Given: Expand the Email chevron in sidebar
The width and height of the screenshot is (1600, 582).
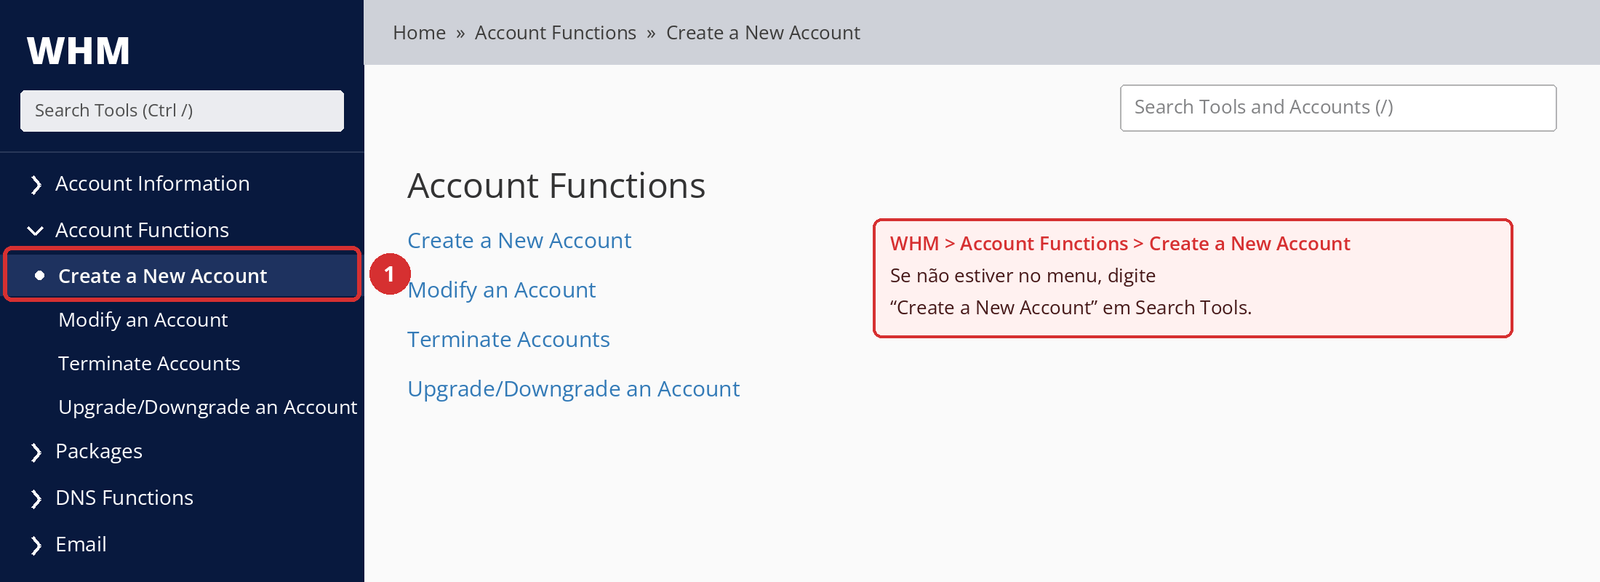Looking at the screenshot, I should pyautogui.click(x=36, y=546).
